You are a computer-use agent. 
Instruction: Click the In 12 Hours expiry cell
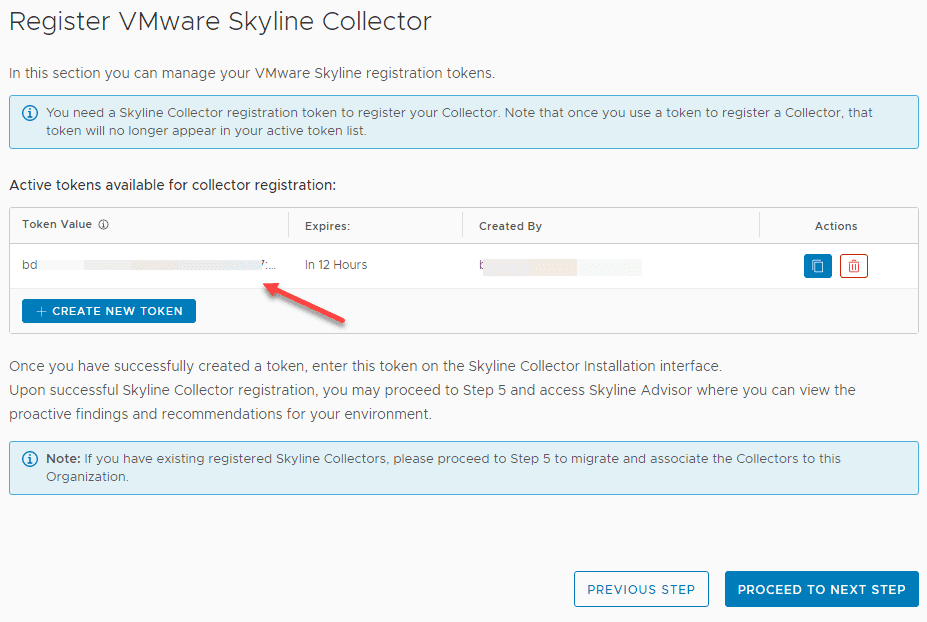[336, 265]
